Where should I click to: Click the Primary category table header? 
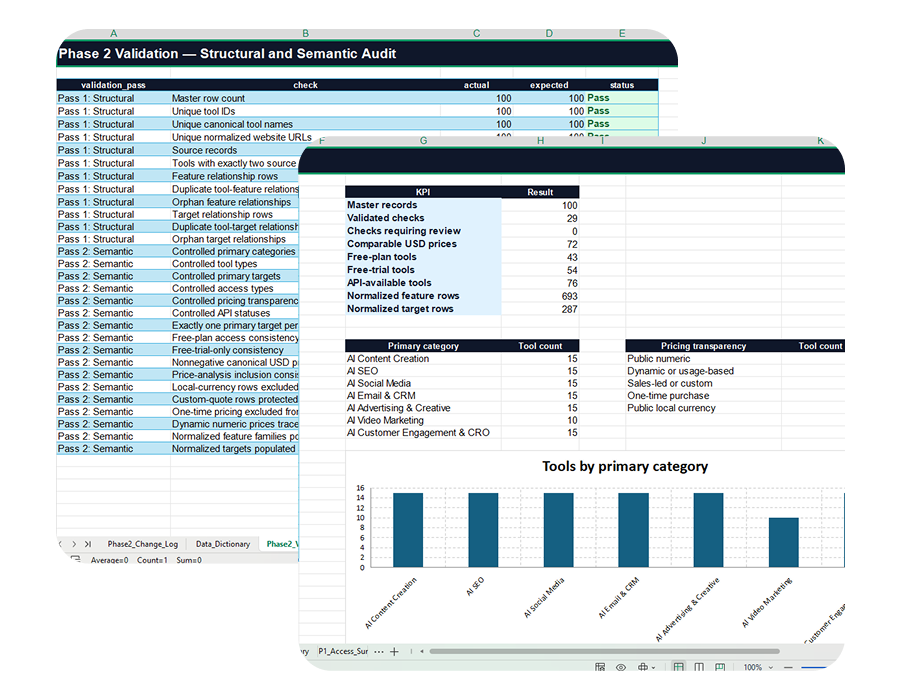423,346
